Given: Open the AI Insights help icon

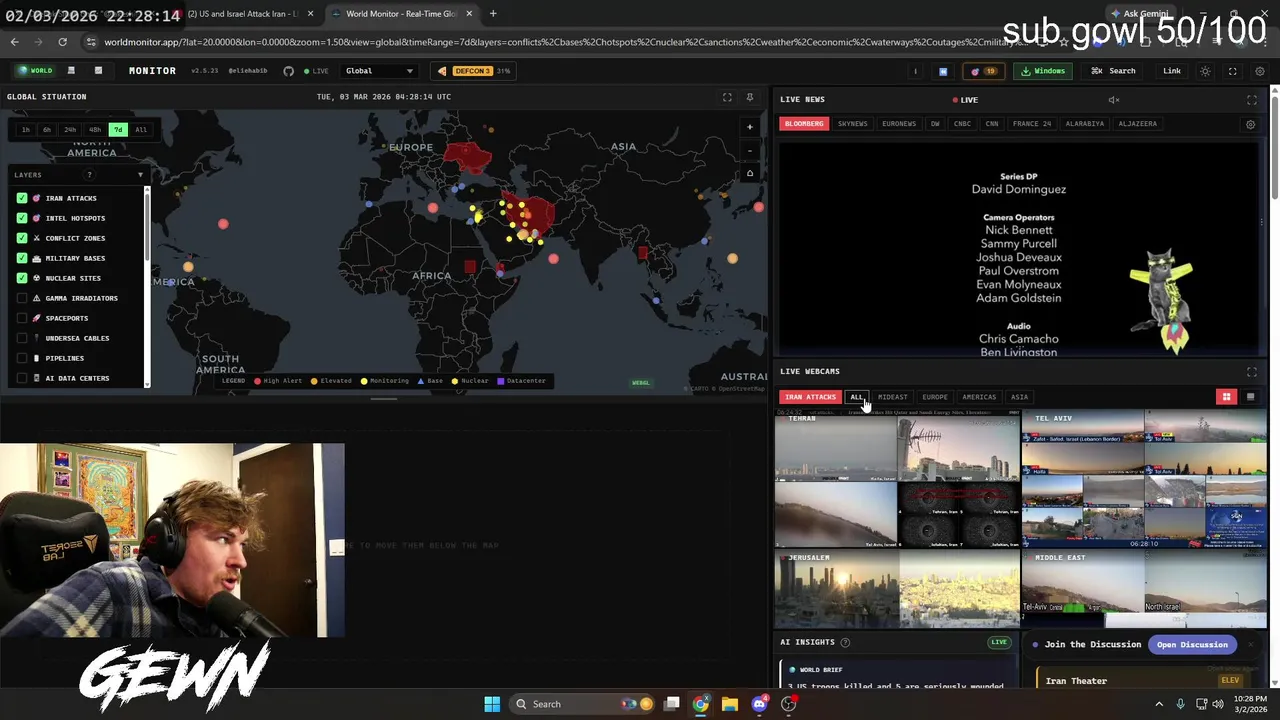Looking at the screenshot, I should pyautogui.click(x=845, y=642).
